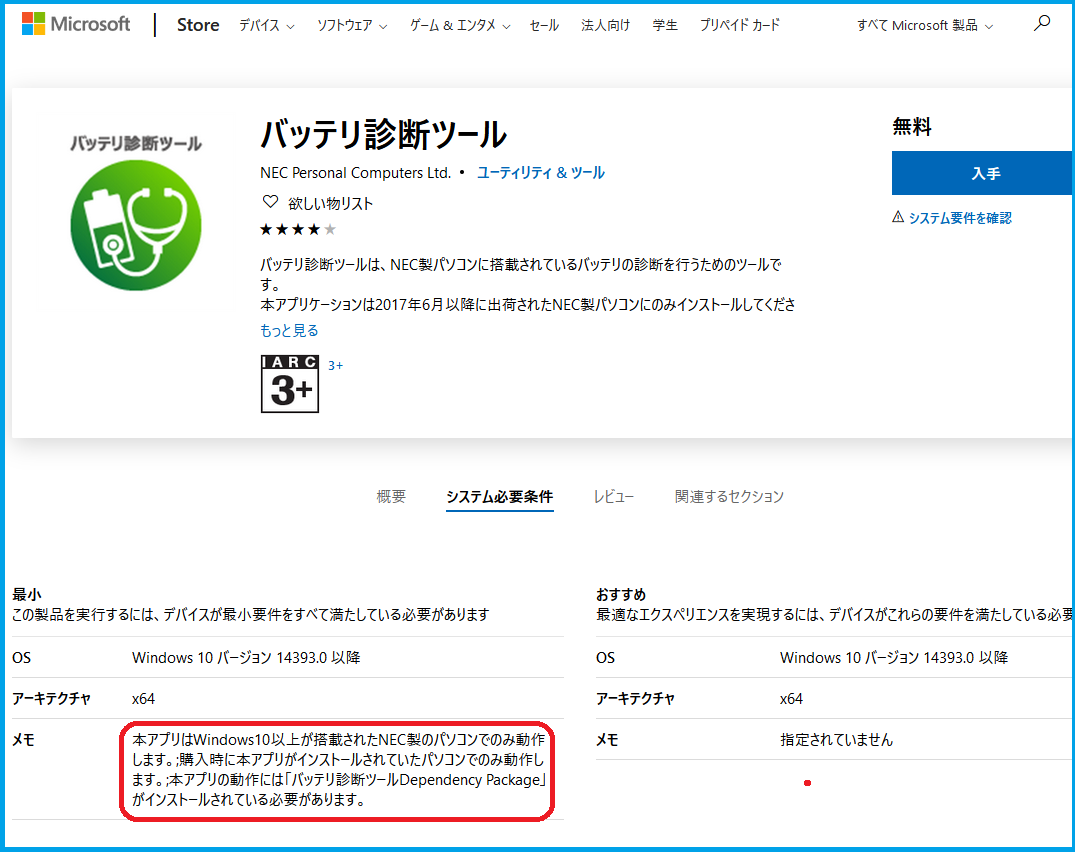Click the 無料 price label

(x=912, y=127)
